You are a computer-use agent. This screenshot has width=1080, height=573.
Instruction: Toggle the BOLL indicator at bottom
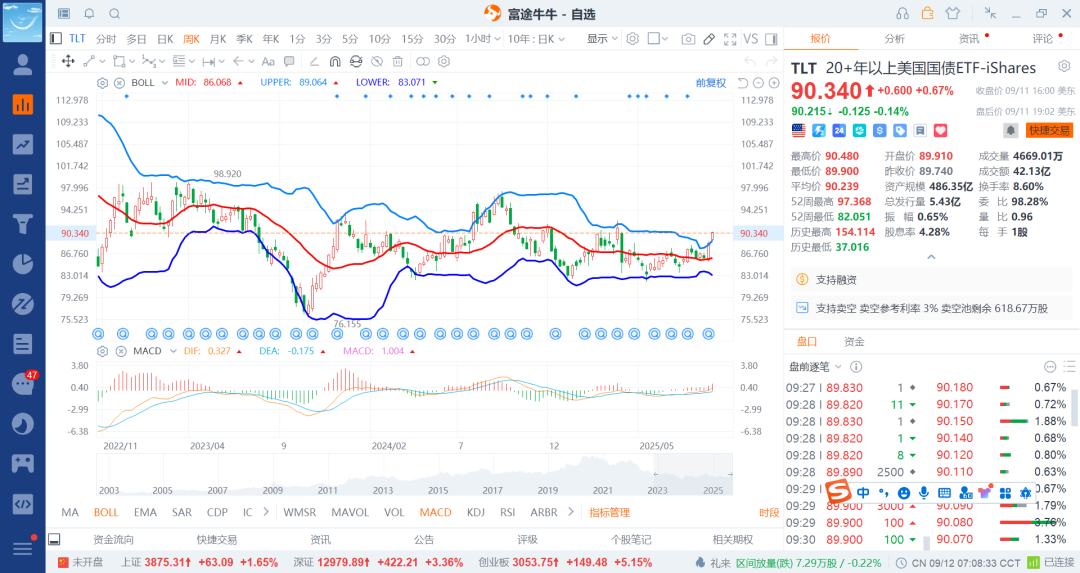click(106, 512)
